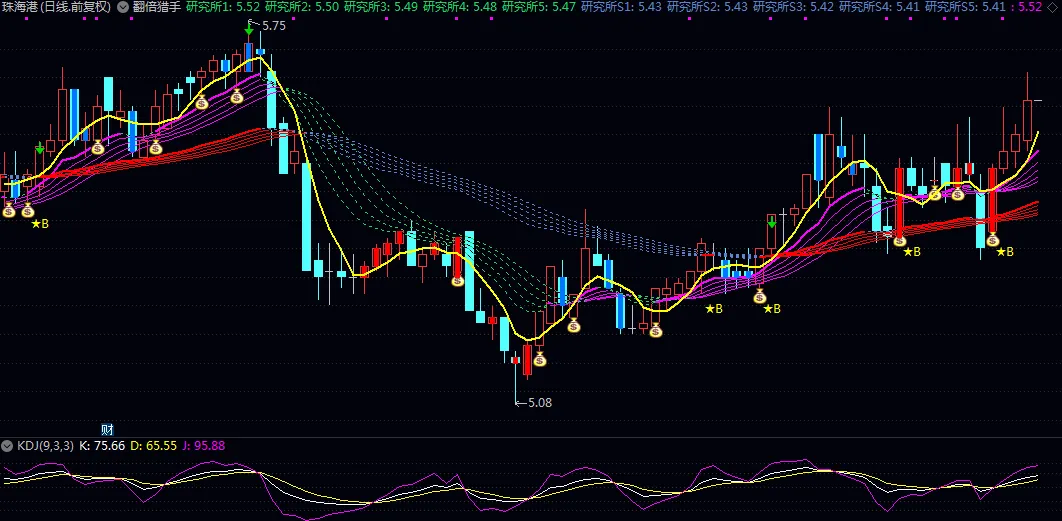Click the money bag above the rightmost ★B marker
This screenshot has height=521, width=1062.
pos(993,239)
